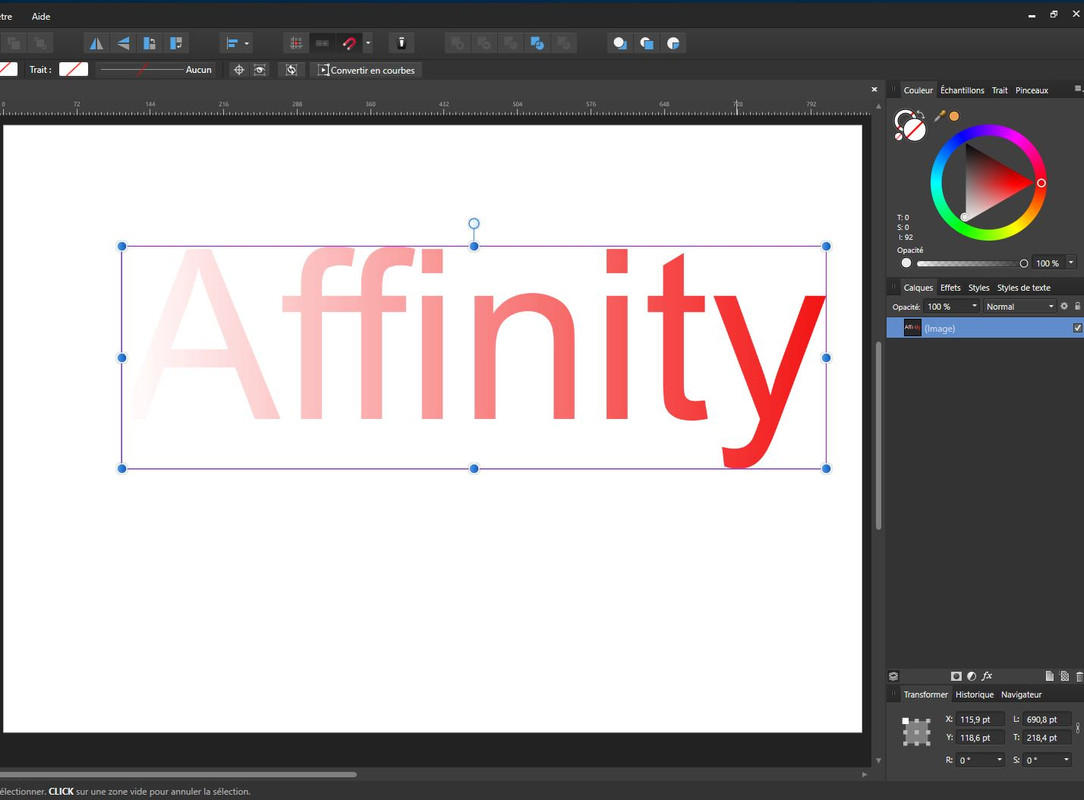Add a new layer icon
This screenshot has width=1084, height=800.
[x=1049, y=676]
